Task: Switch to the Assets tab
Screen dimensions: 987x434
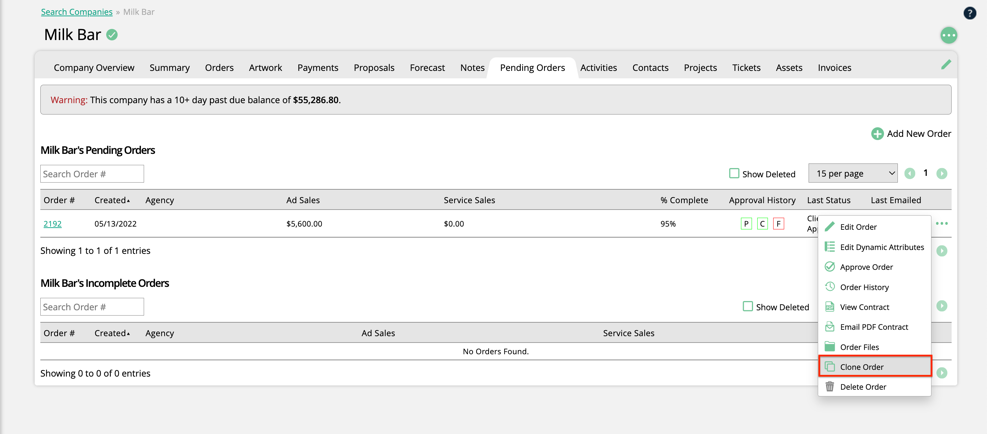Action: [789, 67]
